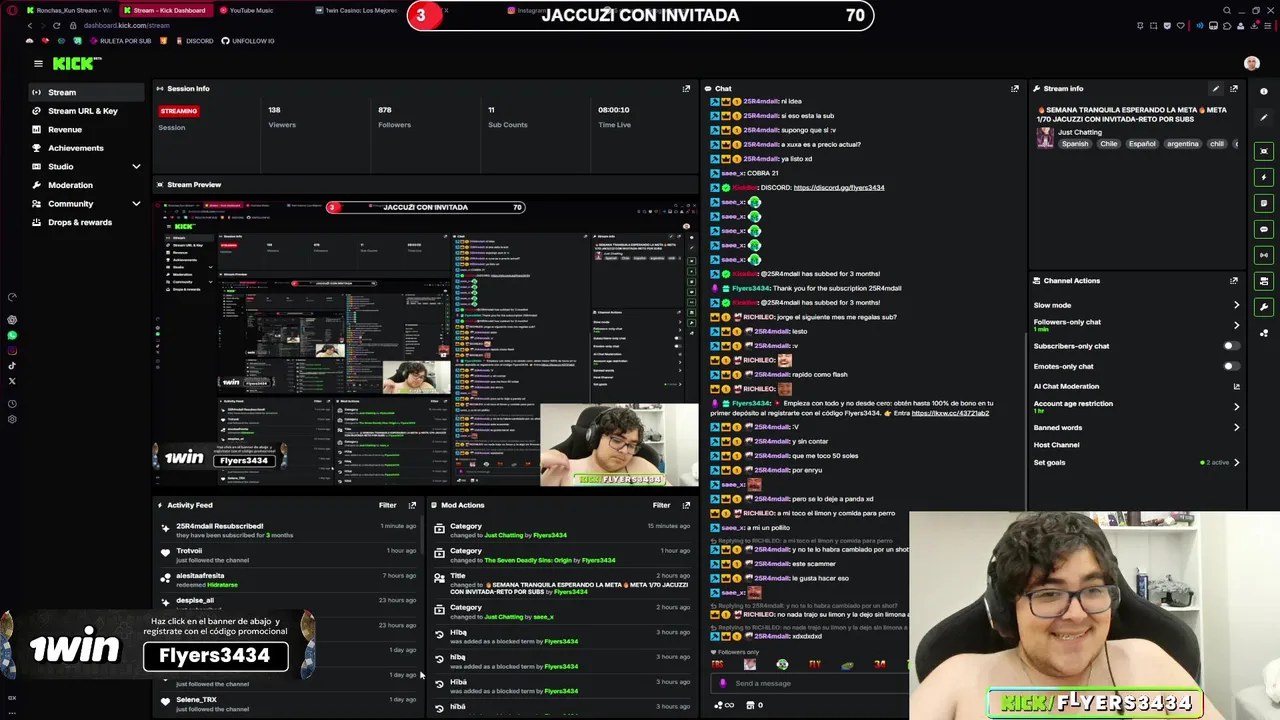Select the argentina stream tag
The image size is (1280, 720).
click(x=1182, y=144)
